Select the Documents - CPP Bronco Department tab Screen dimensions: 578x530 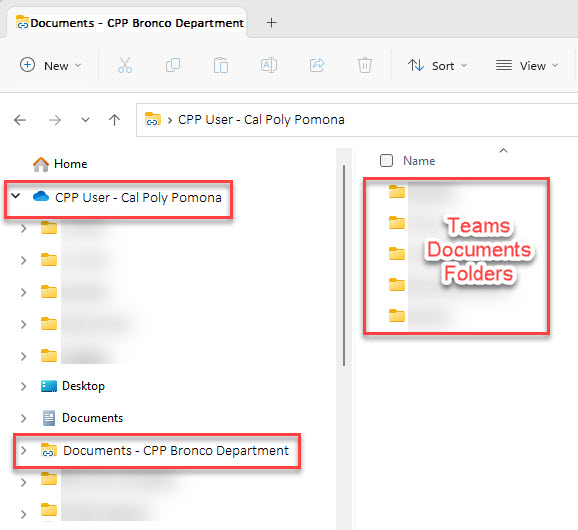(x=127, y=22)
